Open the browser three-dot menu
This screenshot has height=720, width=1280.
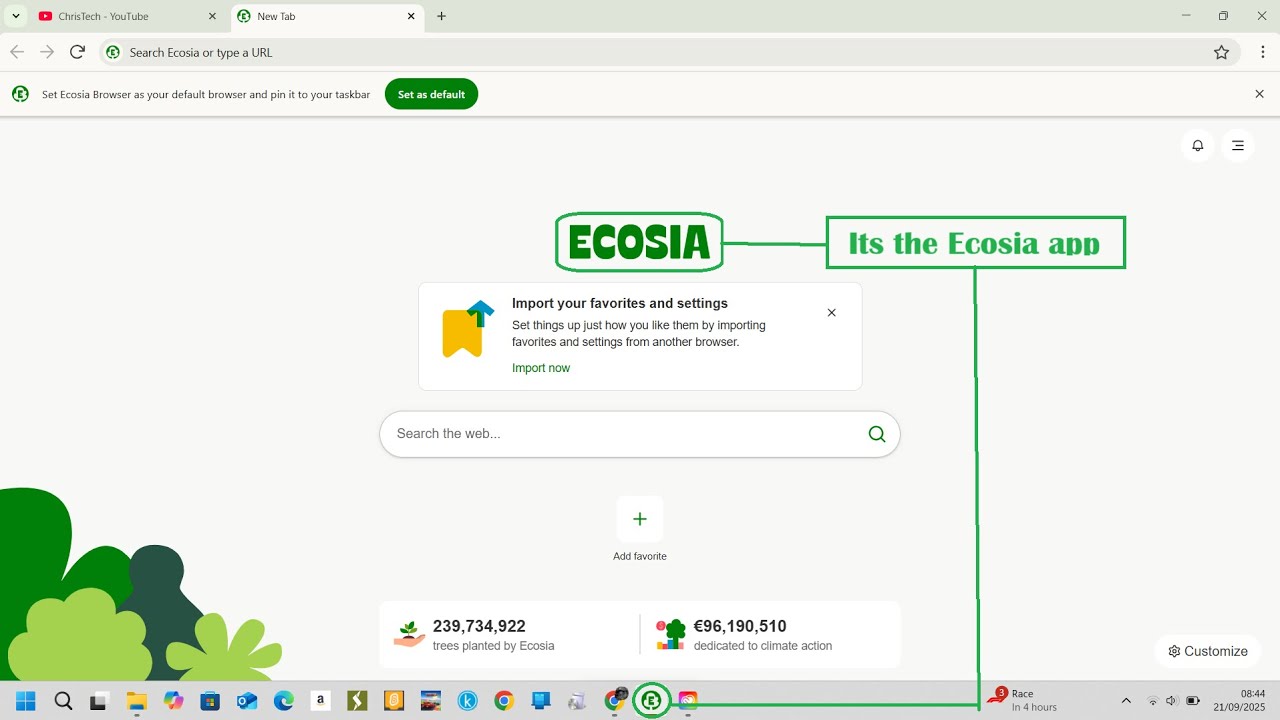1263,52
